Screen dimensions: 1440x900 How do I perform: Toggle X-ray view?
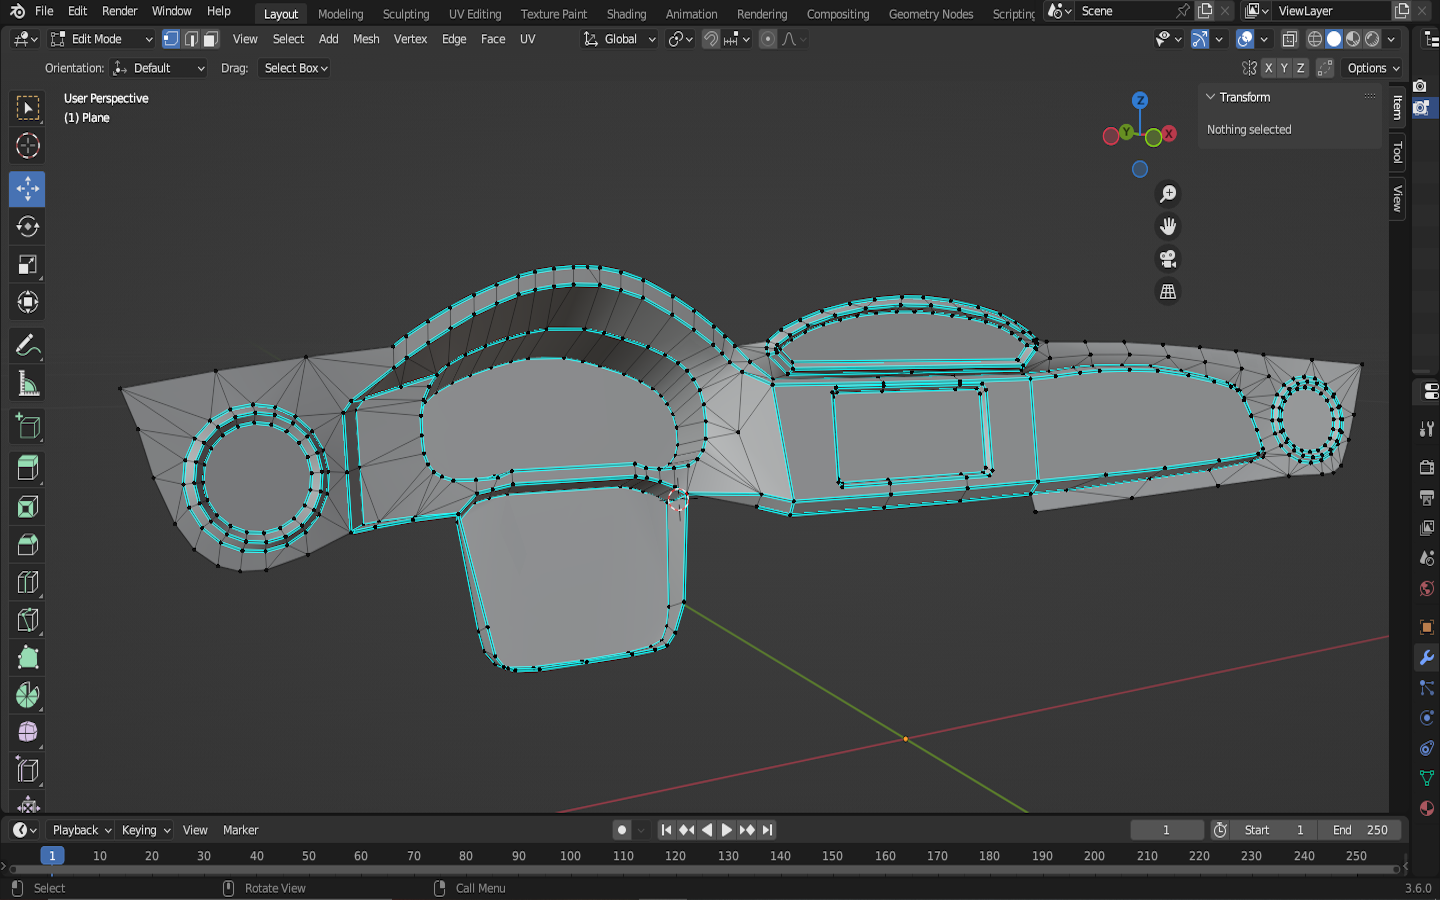(x=1290, y=39)
